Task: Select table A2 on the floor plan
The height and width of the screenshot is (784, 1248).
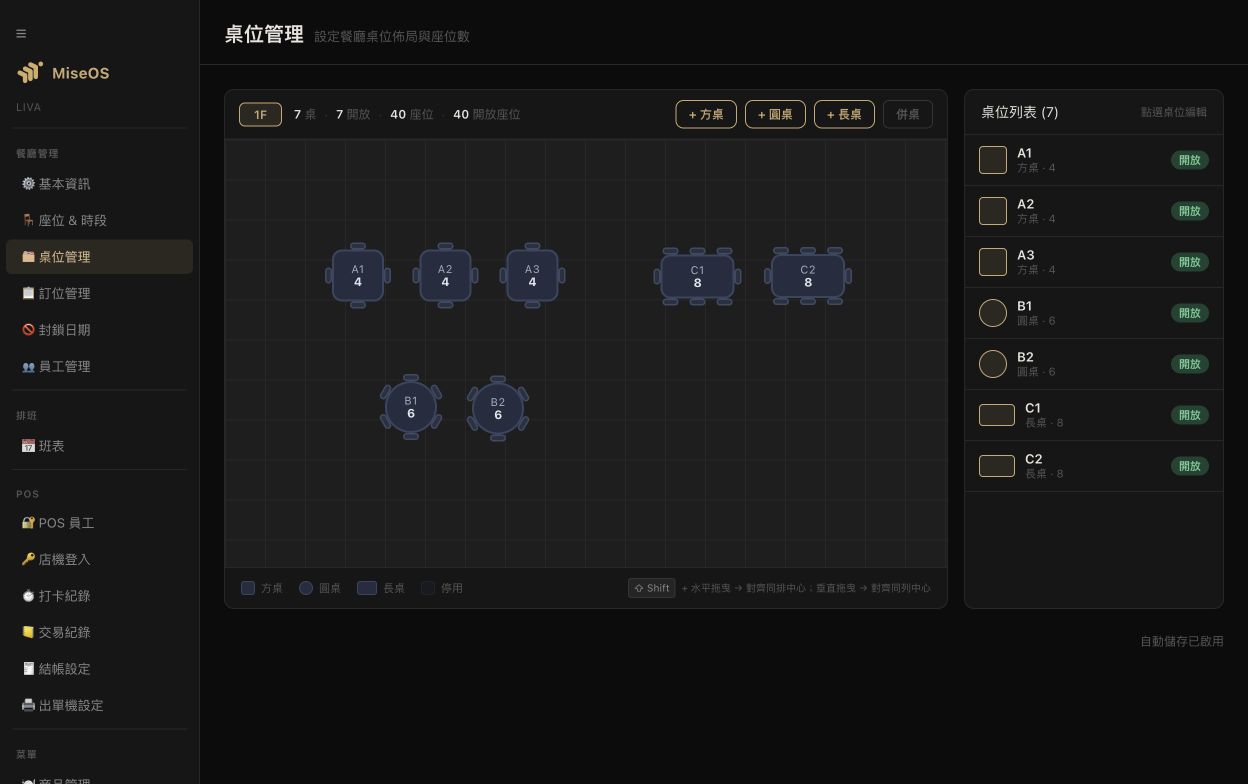Action: click(445, 276)
